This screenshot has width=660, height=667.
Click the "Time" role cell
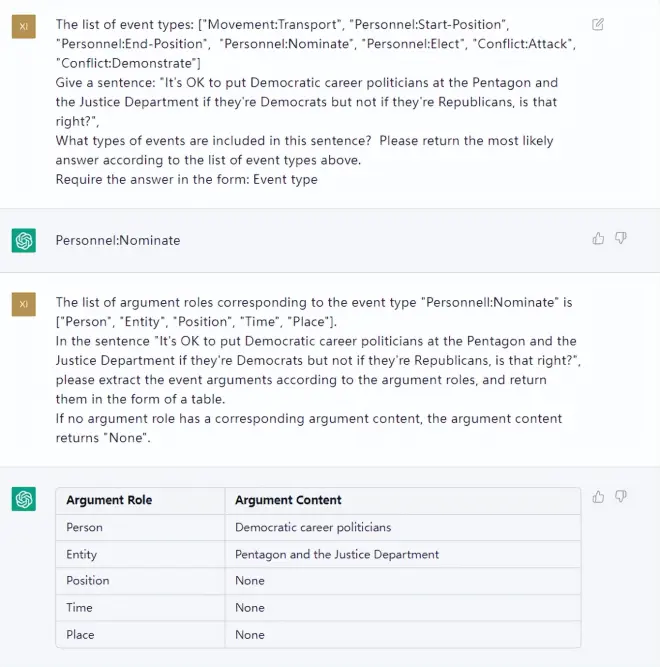tap(80, 608)
